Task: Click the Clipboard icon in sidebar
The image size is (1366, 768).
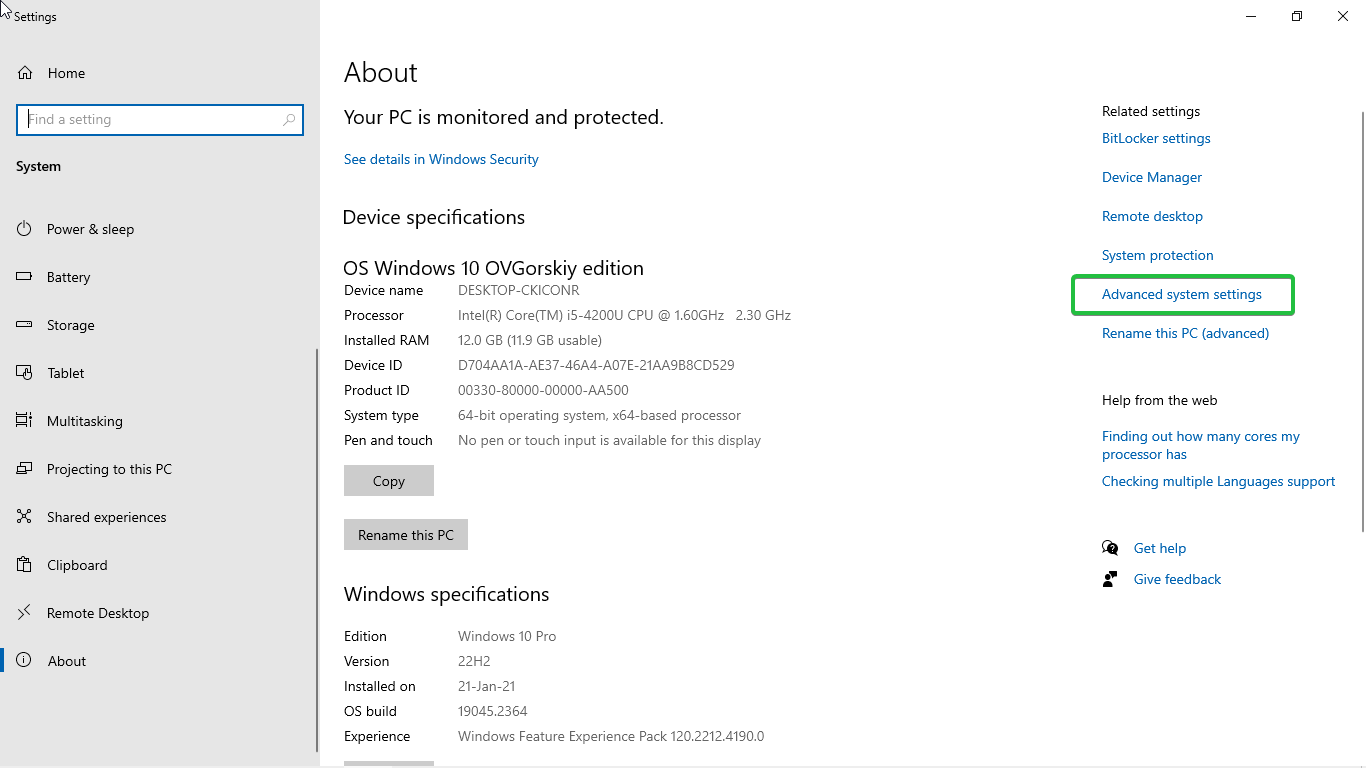Action: 25,565
